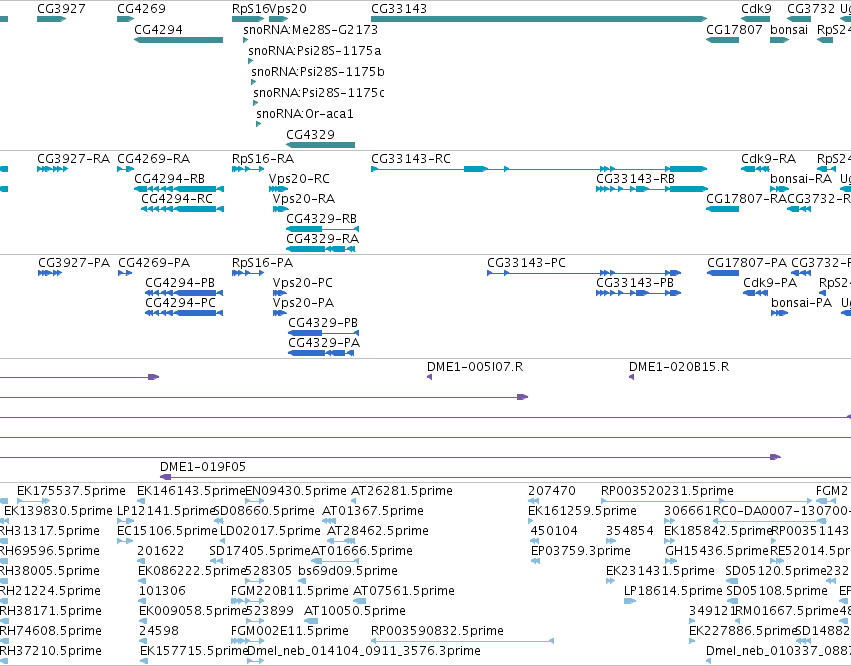Image resolution: width=851 pixels, height=666 pixels.
Task: Select the RP003520231.5prime EST label
Action: (667, 491)
